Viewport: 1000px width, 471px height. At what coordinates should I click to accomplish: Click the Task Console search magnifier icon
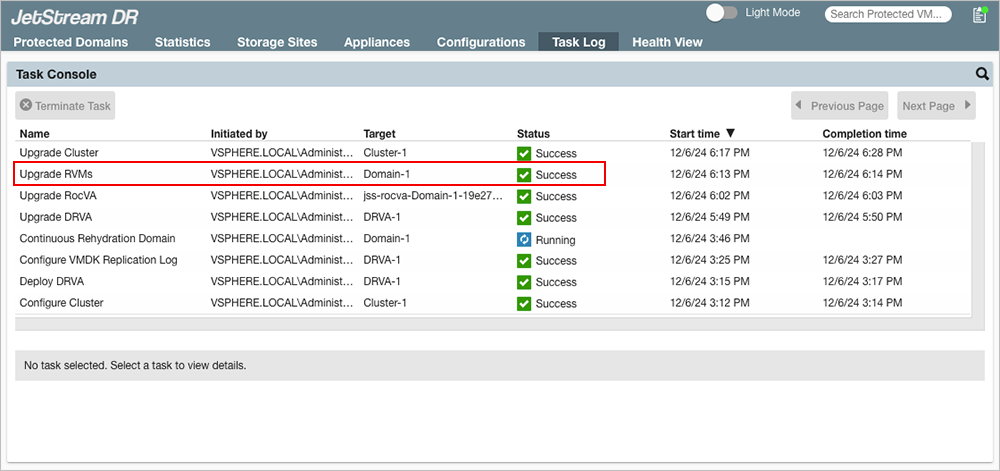[x=982, y=74]
